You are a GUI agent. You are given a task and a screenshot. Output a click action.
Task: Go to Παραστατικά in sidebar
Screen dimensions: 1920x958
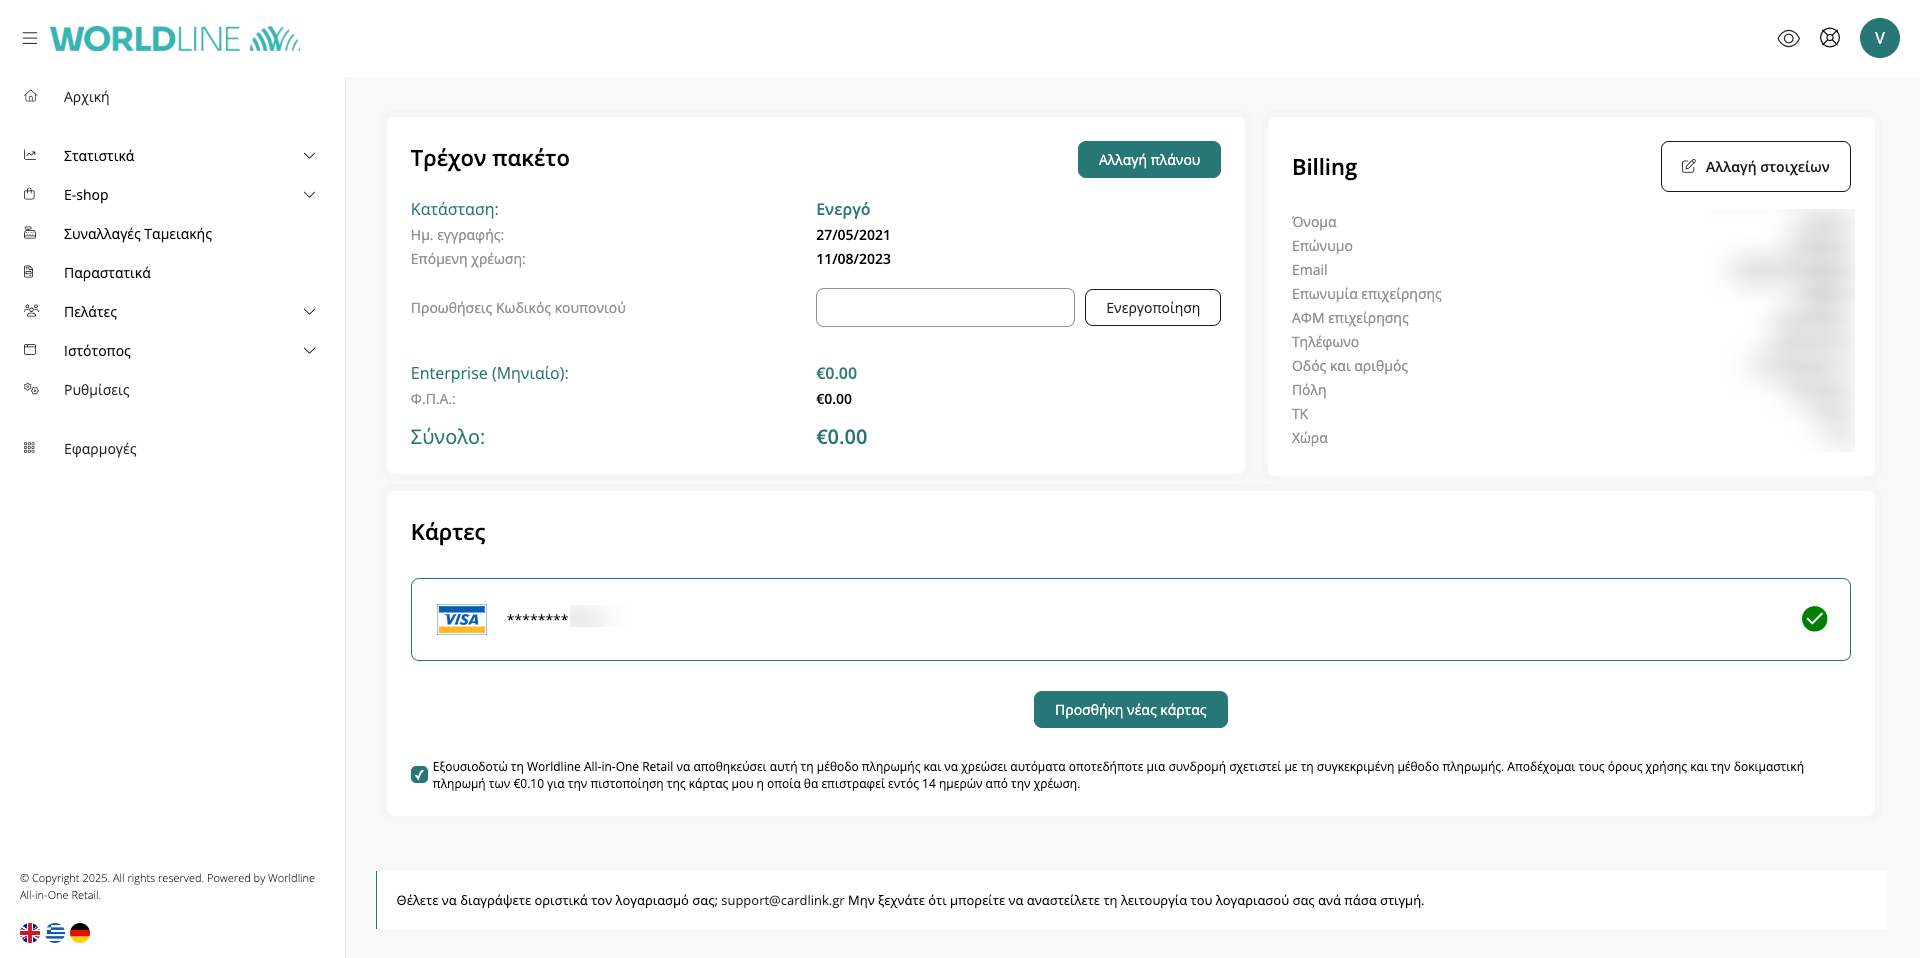tap(107, 273)
